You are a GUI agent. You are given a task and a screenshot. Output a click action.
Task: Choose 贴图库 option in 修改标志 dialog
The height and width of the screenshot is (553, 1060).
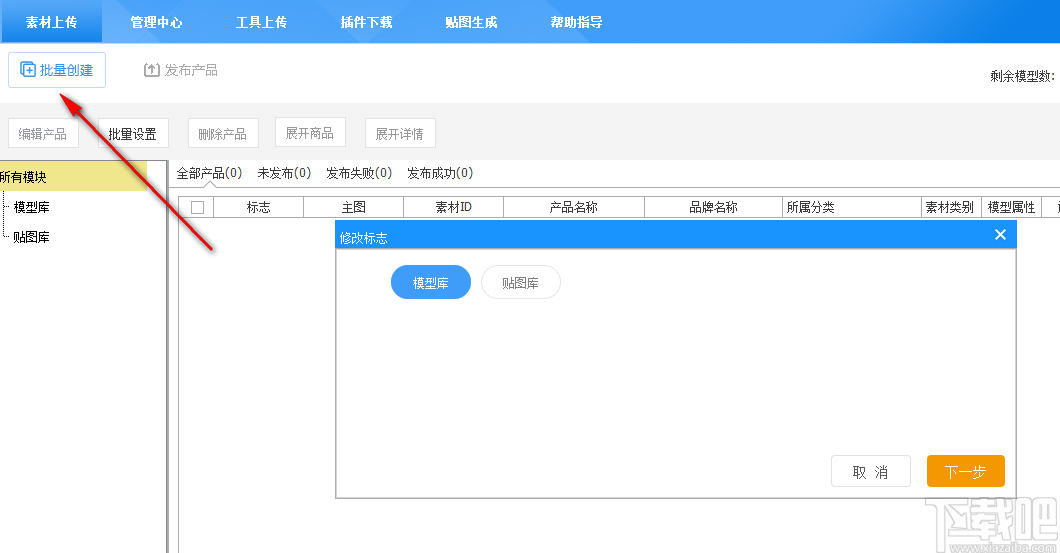click(x=521, y=283)
